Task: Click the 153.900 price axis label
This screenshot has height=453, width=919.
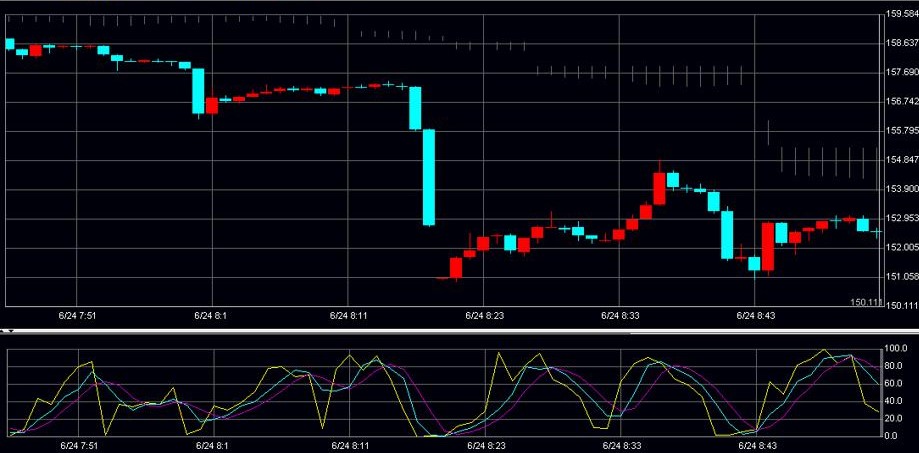Action: [x=902, y=189]
